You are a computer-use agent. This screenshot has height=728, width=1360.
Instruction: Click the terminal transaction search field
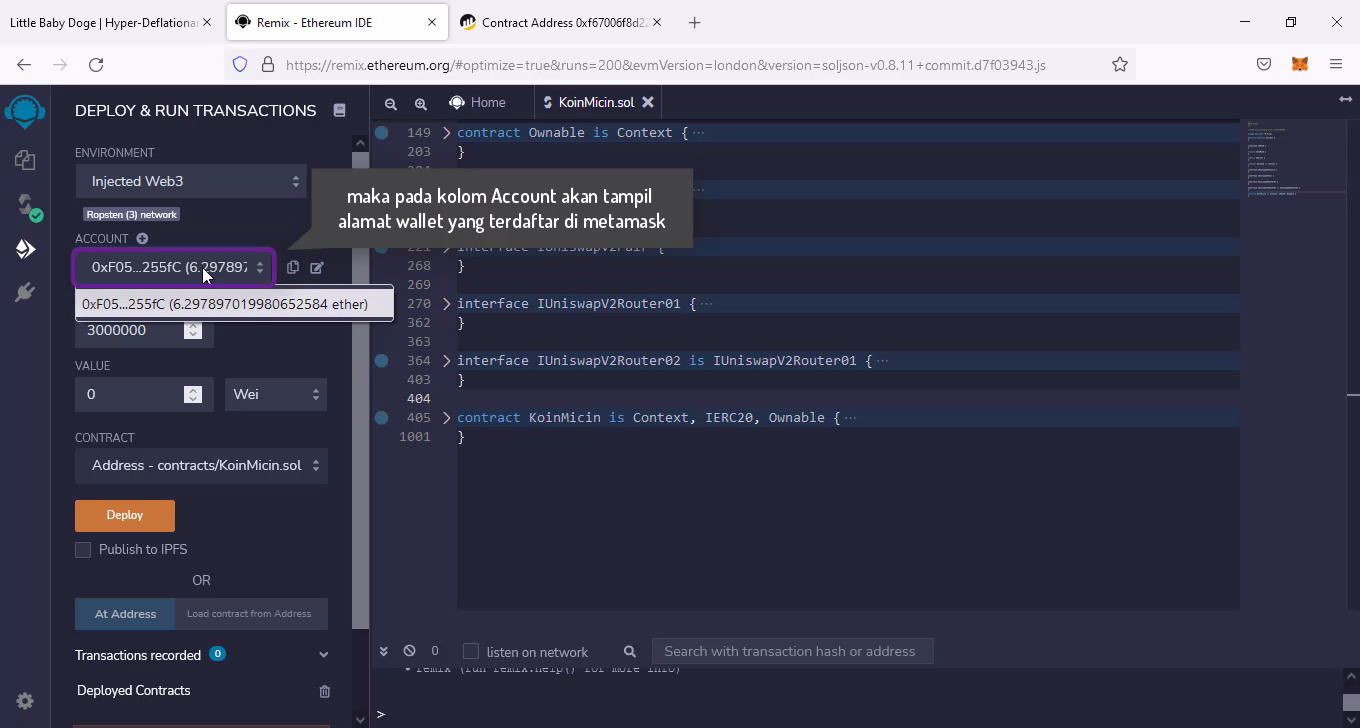pyautogui.click(x=790, y=651)
